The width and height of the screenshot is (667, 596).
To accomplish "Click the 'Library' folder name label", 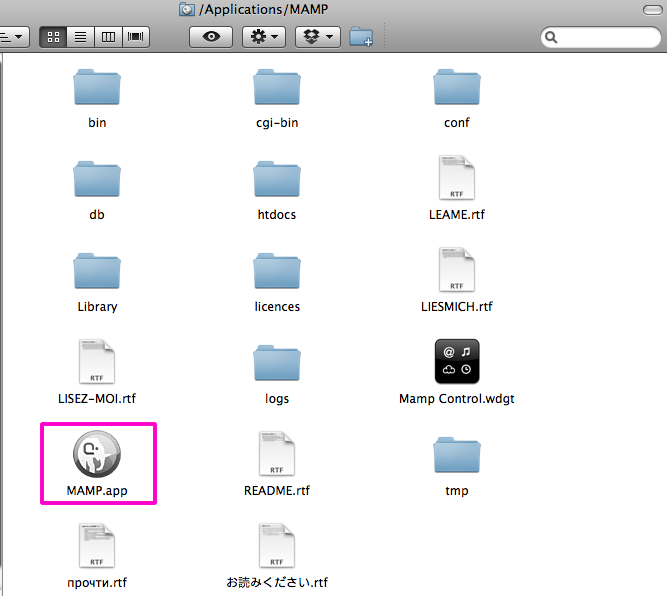I will (97, 307).
